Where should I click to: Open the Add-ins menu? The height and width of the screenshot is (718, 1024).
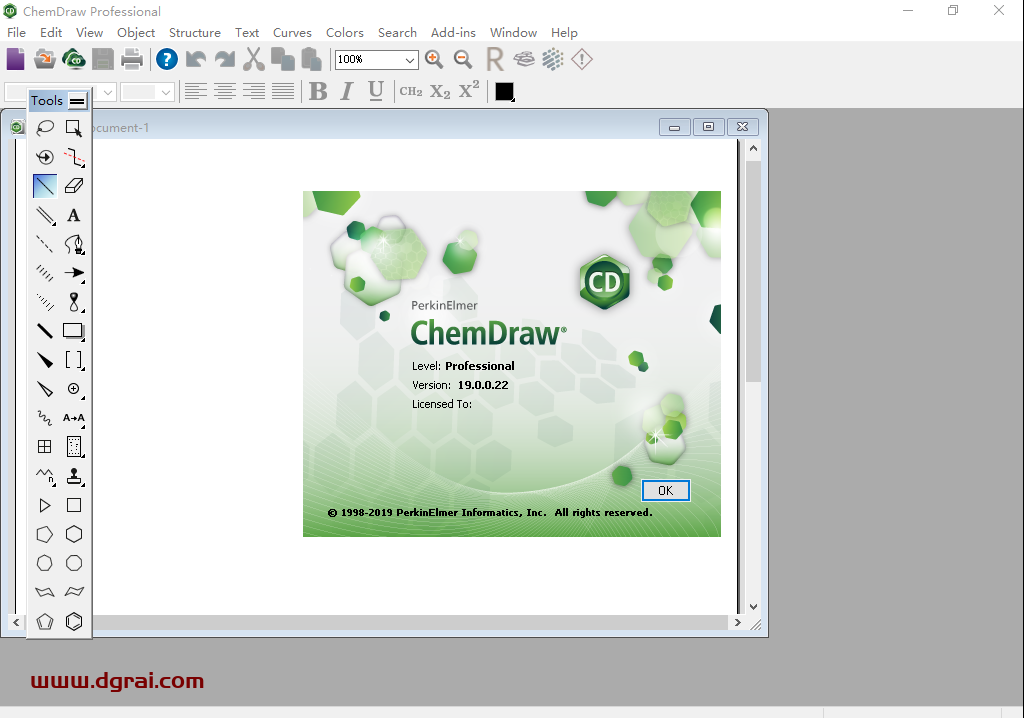[453, 33]
